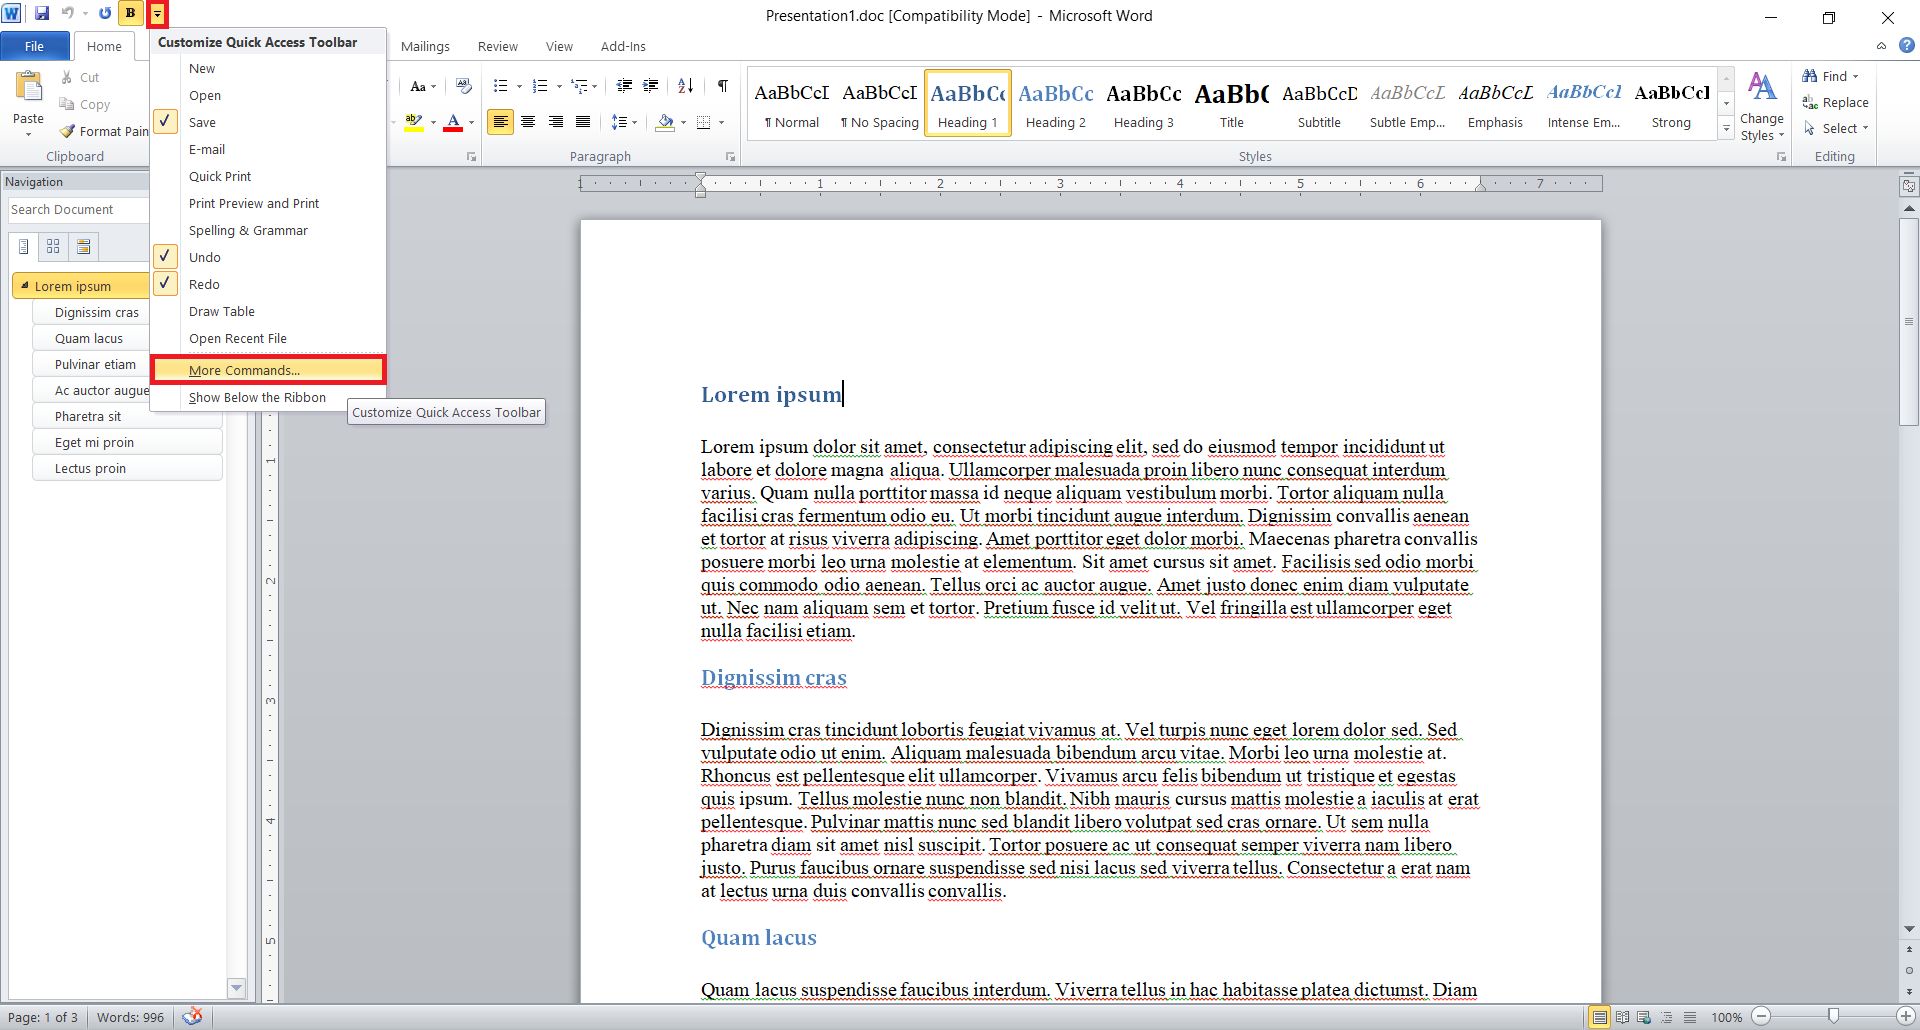Click the Show/Hide paragraph marks icon

pos(722,86)
